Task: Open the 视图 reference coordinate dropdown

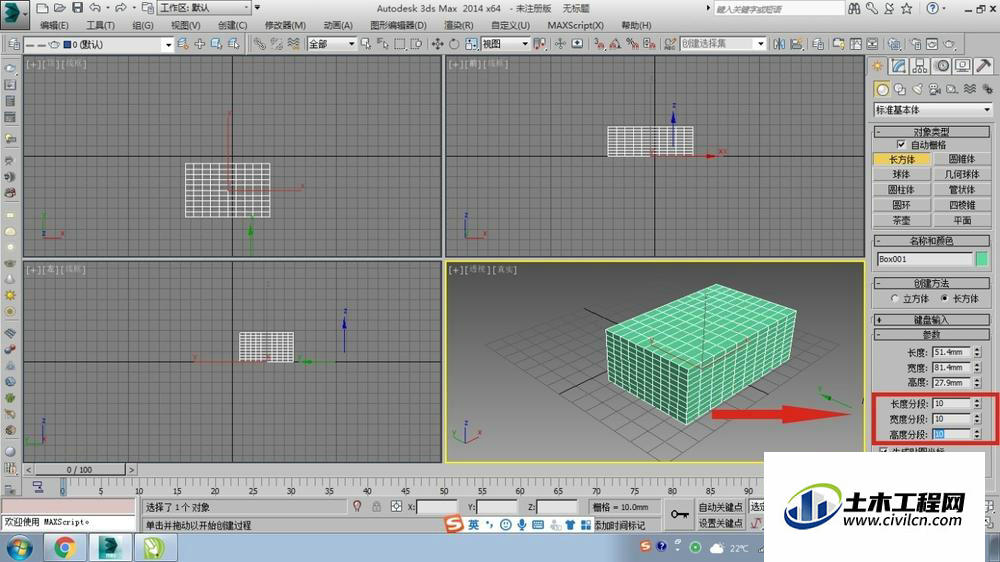Action: click(x=505, y=44)
